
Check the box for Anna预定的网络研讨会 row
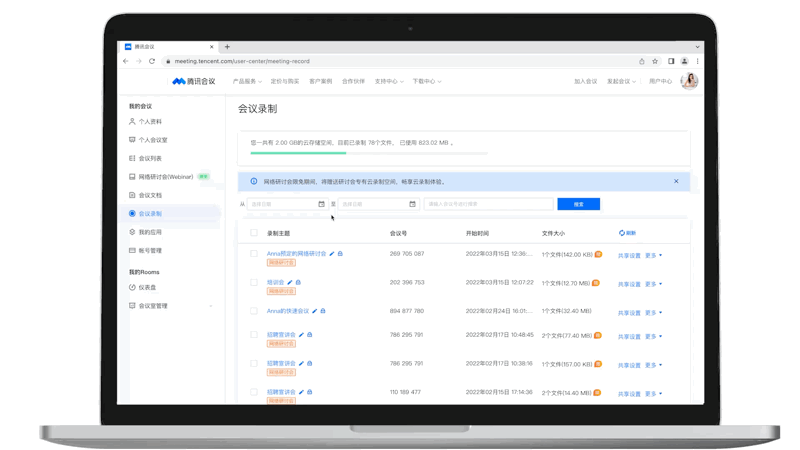[x=254, y=254]
